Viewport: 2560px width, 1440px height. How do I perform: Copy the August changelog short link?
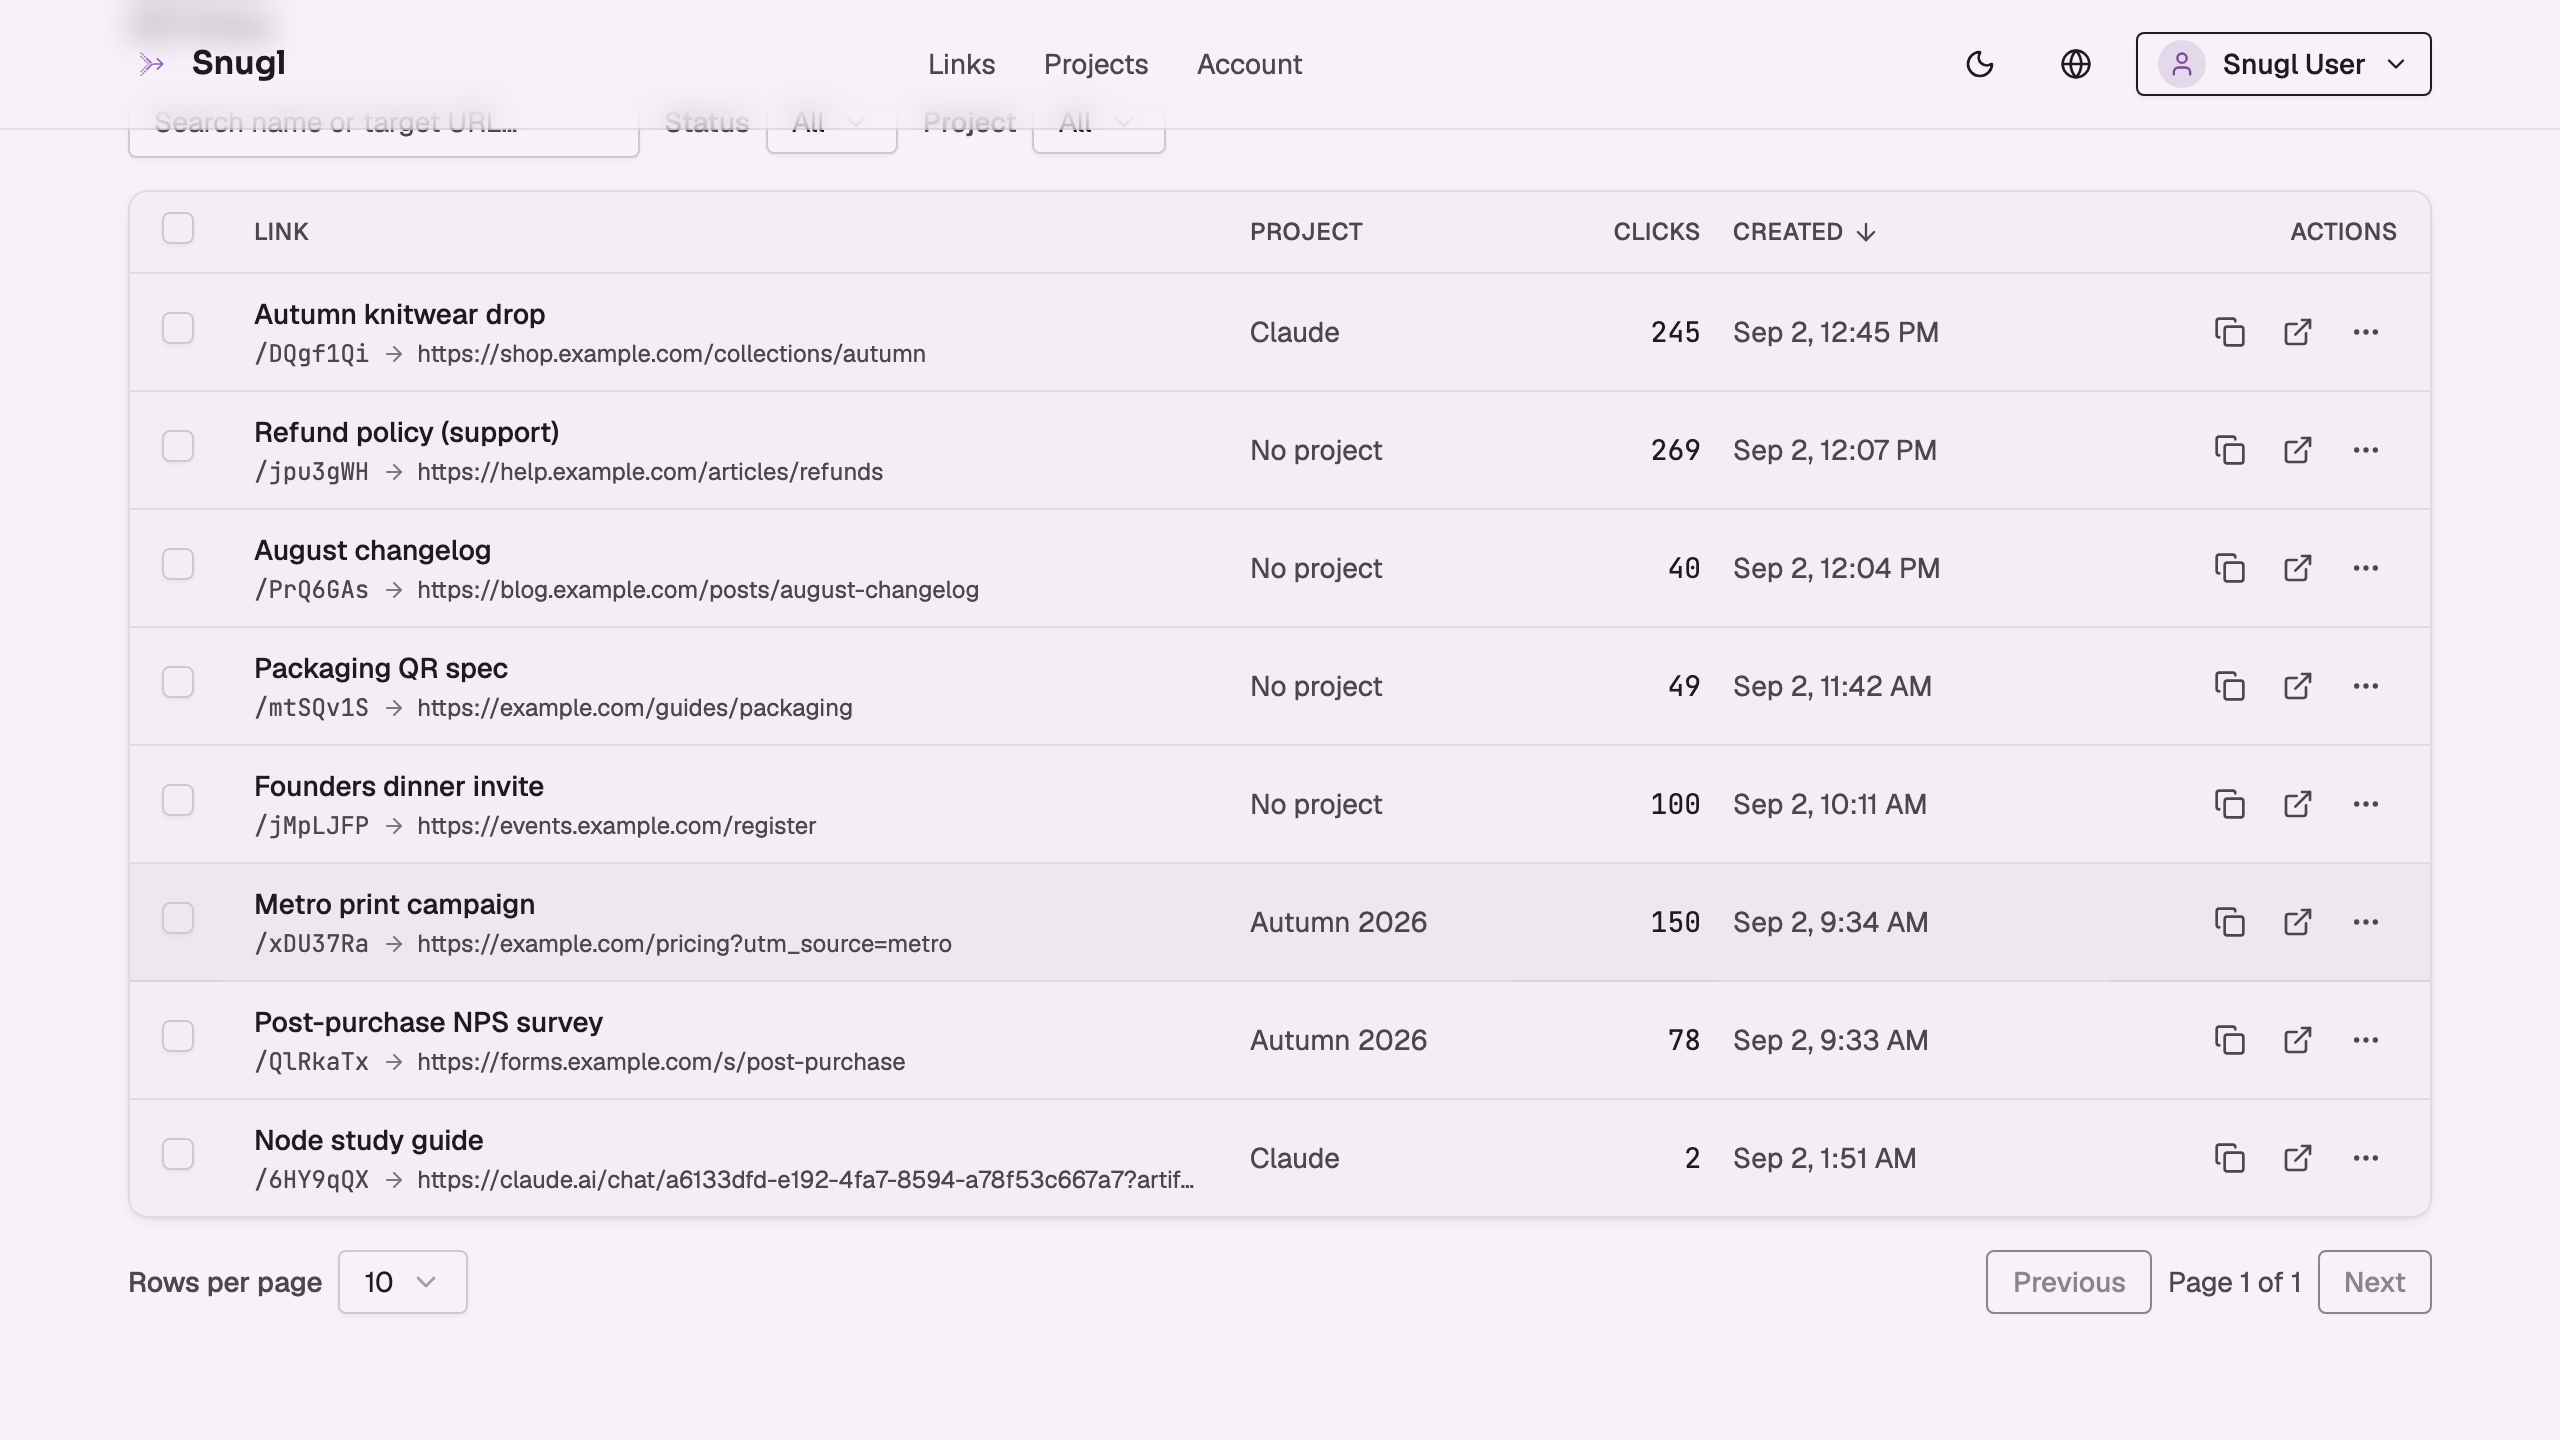2230,568
